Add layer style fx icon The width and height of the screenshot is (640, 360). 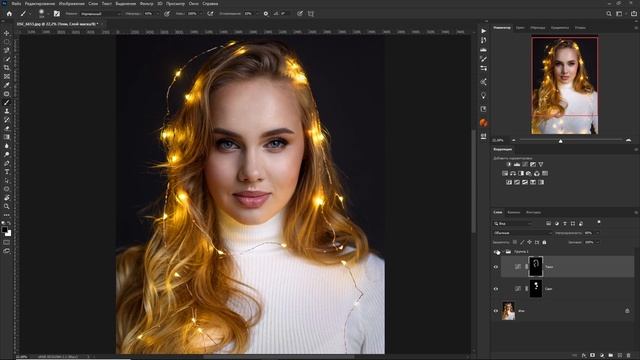click(584, 356)
